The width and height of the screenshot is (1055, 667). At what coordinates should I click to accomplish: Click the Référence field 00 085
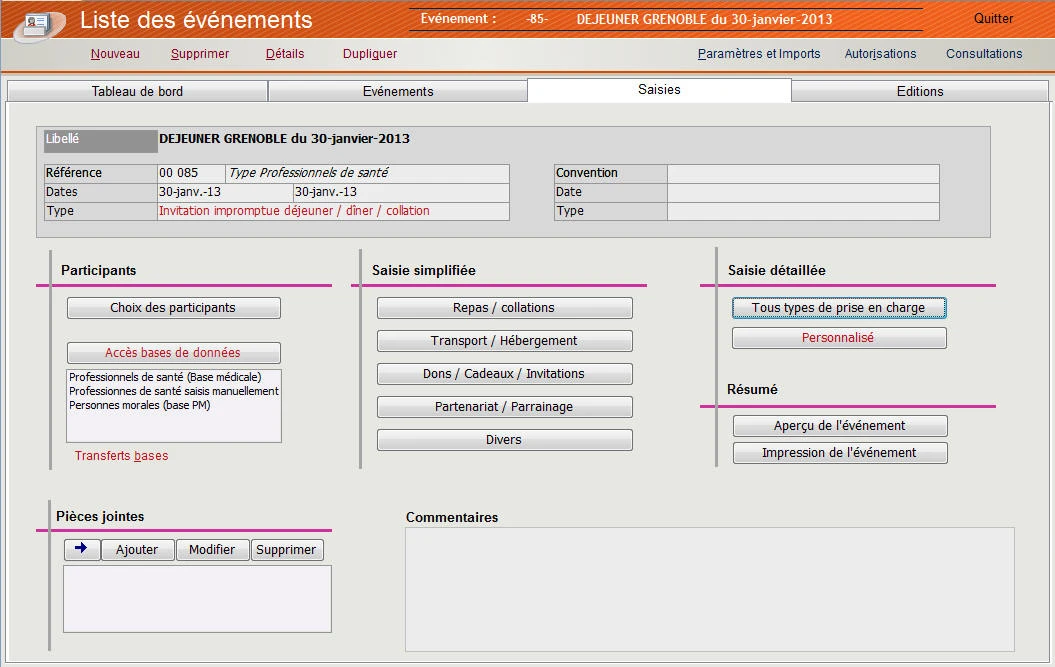(192, 173)
